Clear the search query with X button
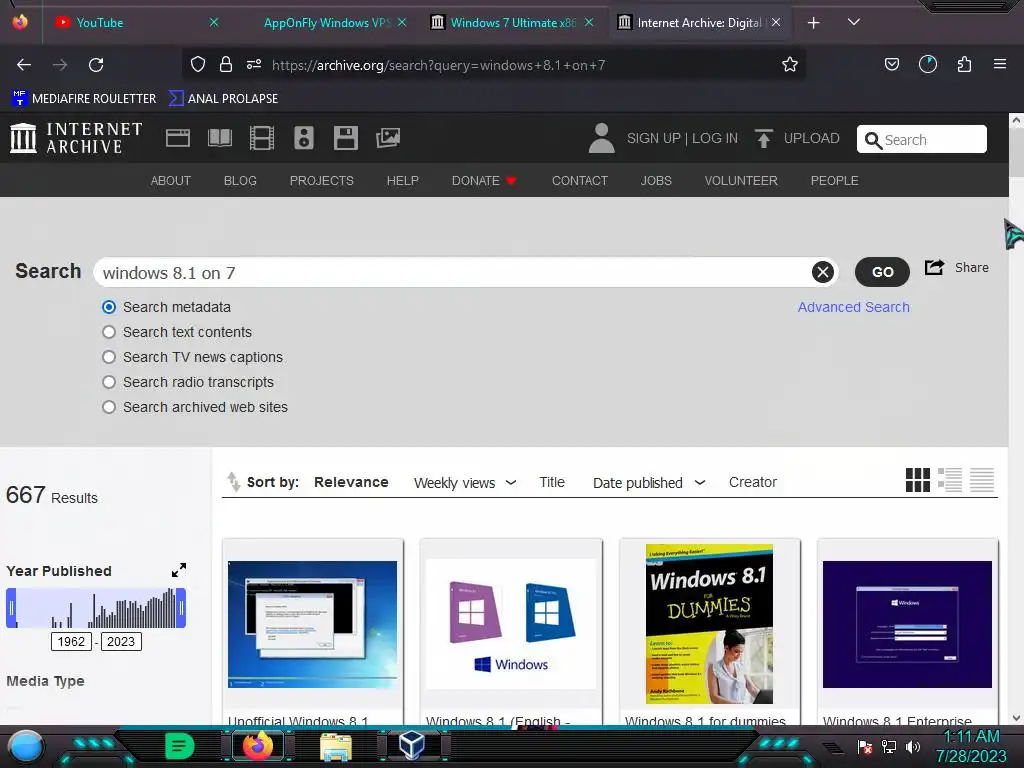Screen dimensions: 1024x768 pos(823,272)
